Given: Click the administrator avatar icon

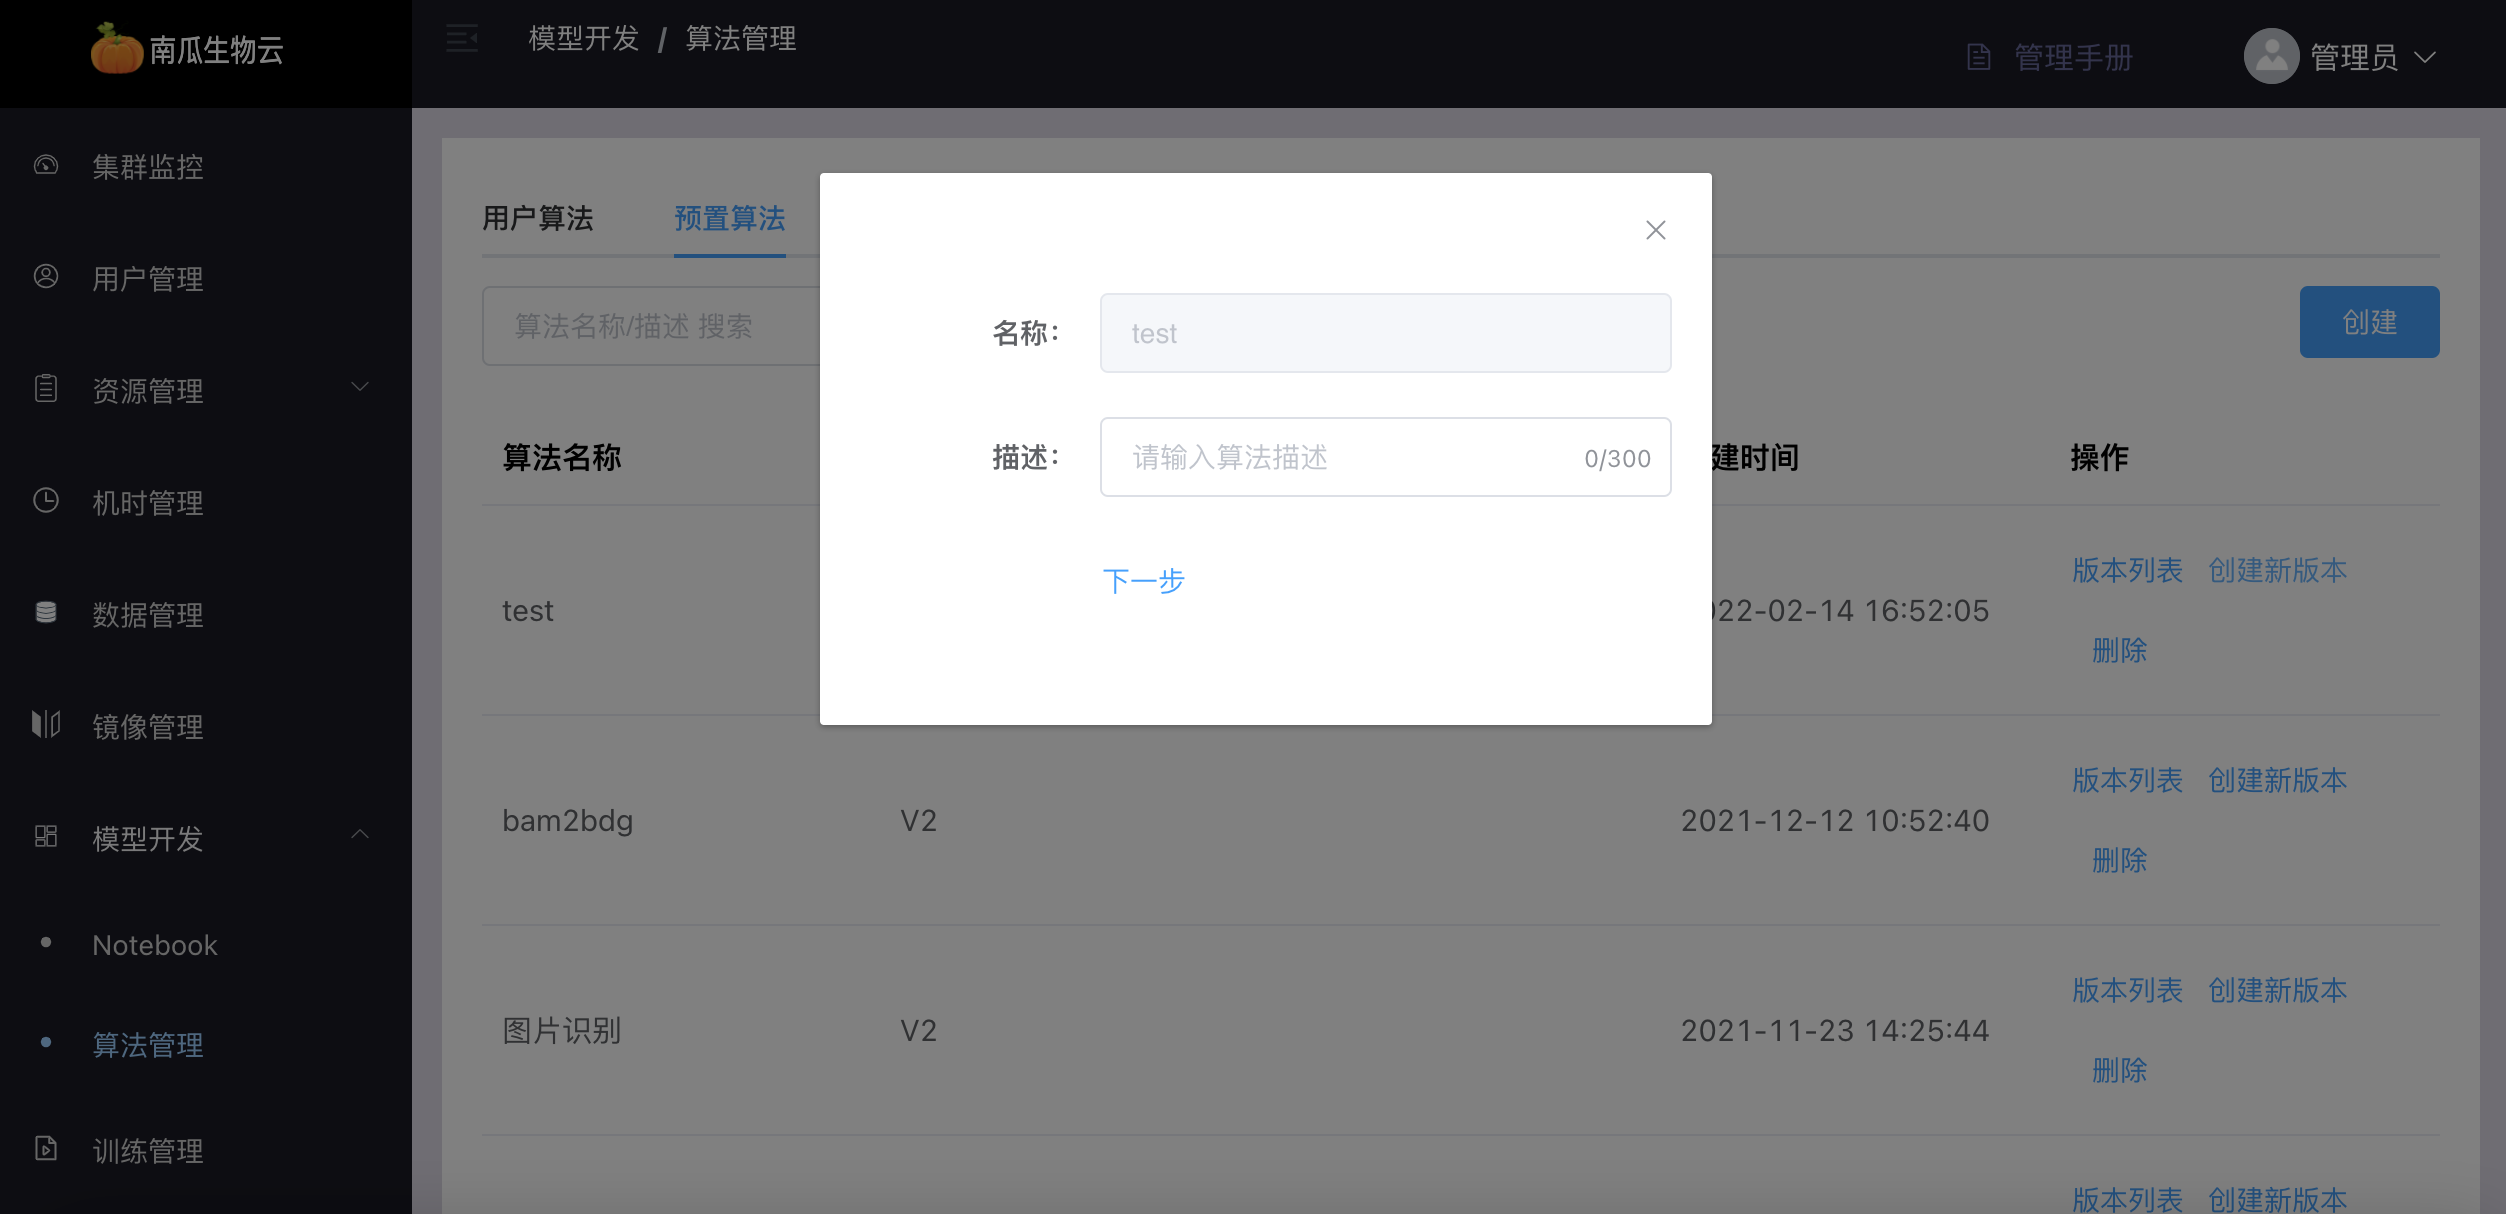Looking at the screenshot, I should tap(2271, 56).
